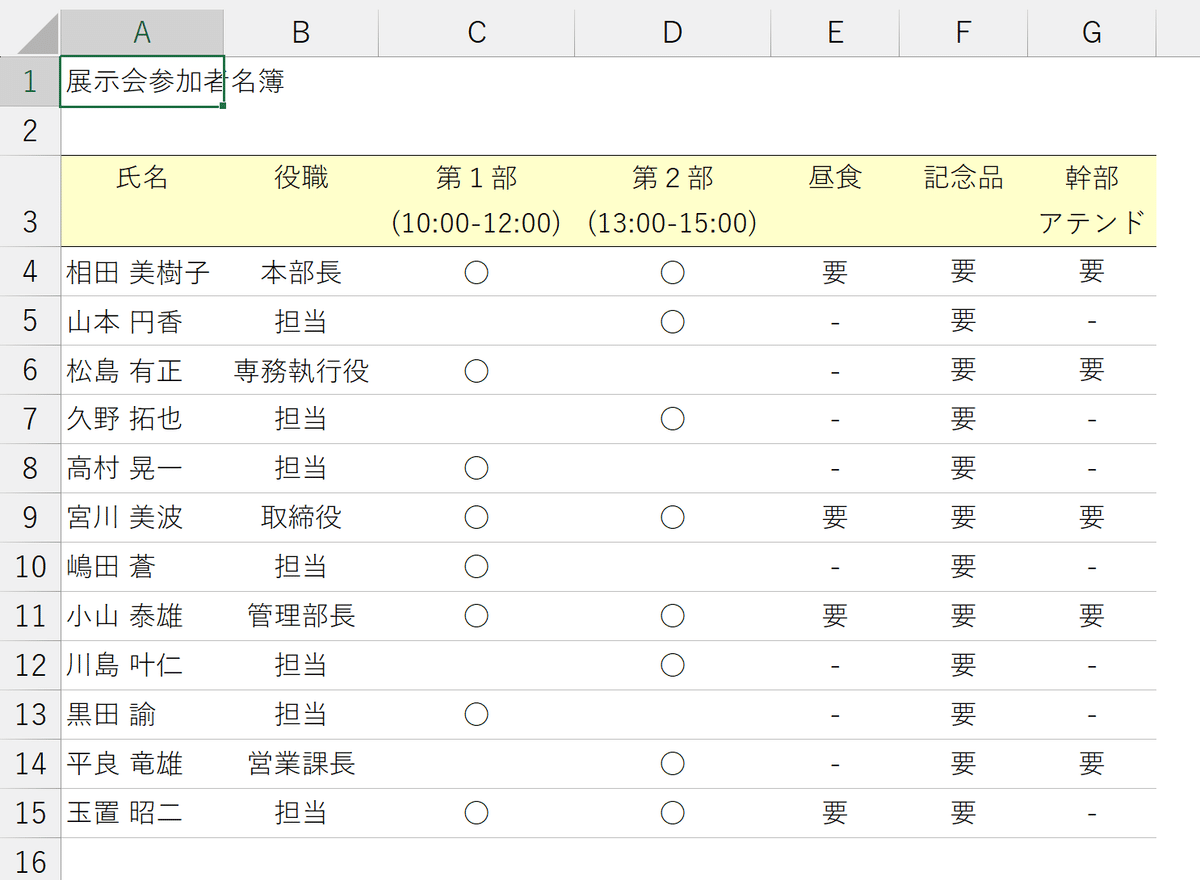Click the 本部長 role cell
Viewport: 1200px width, 880px height.
301,272
